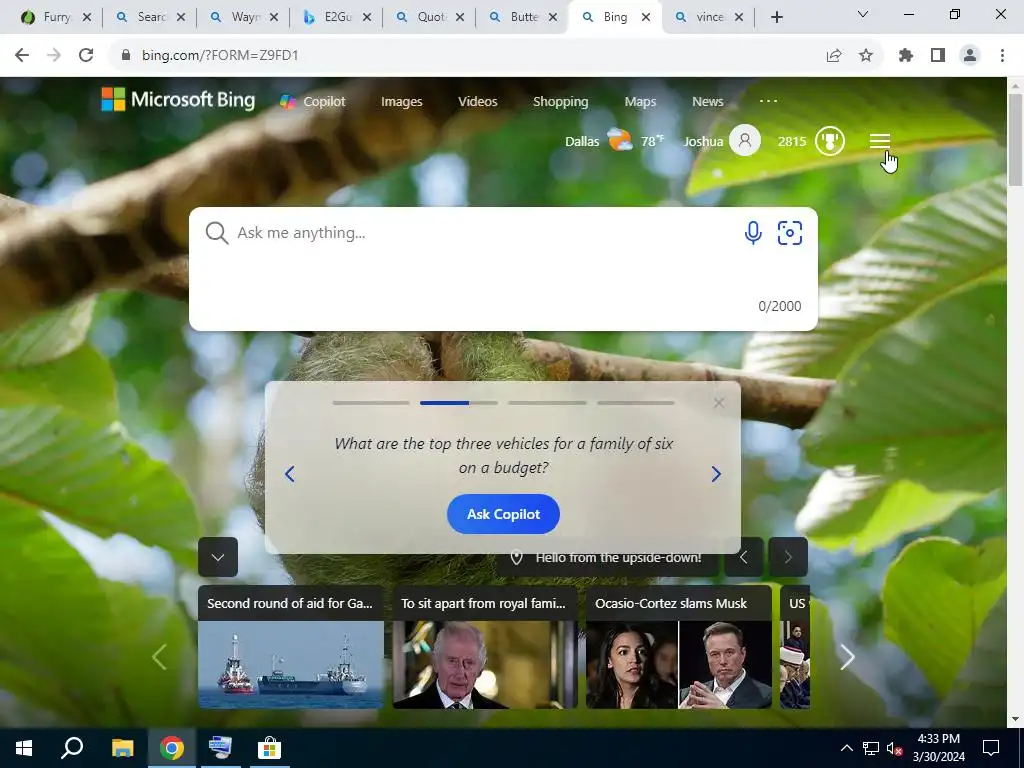
Task: Open Chrome extensions puzzle icon
Action: [906, 56]
